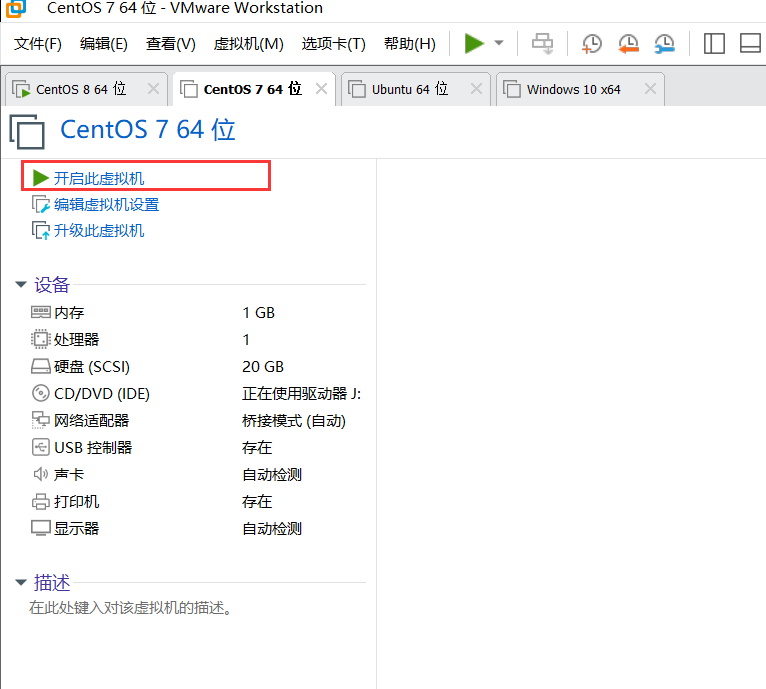Open snapshot manager via the wrench clock icon

click(x=665, y=43)
